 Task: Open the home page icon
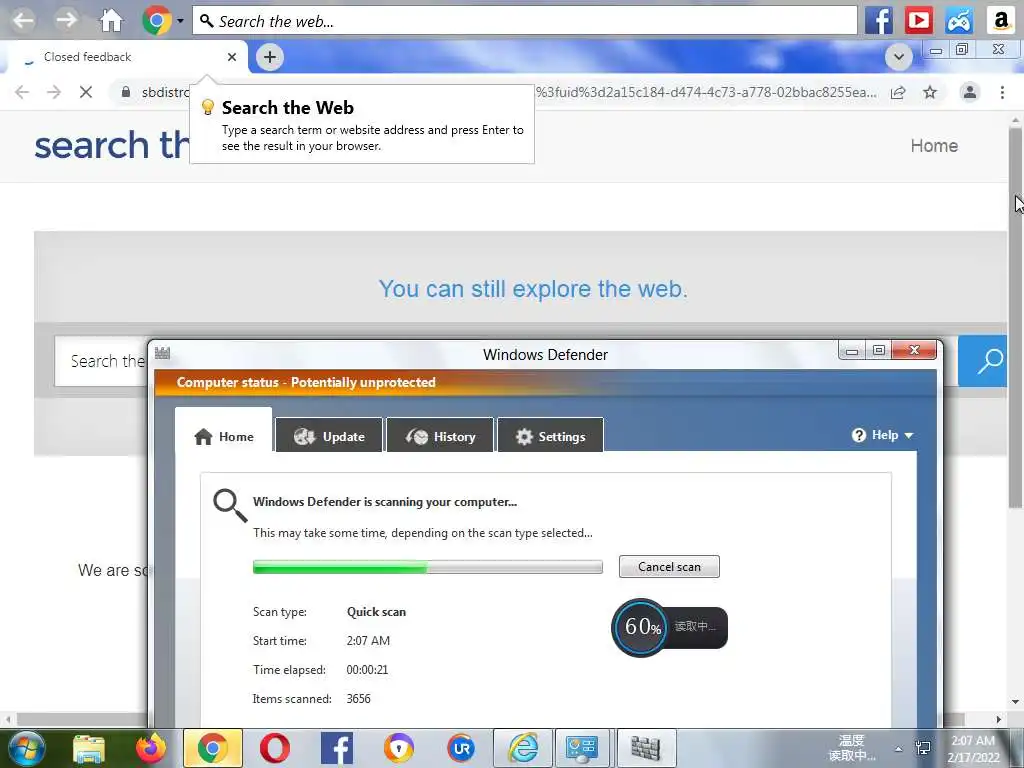[111, 20]
